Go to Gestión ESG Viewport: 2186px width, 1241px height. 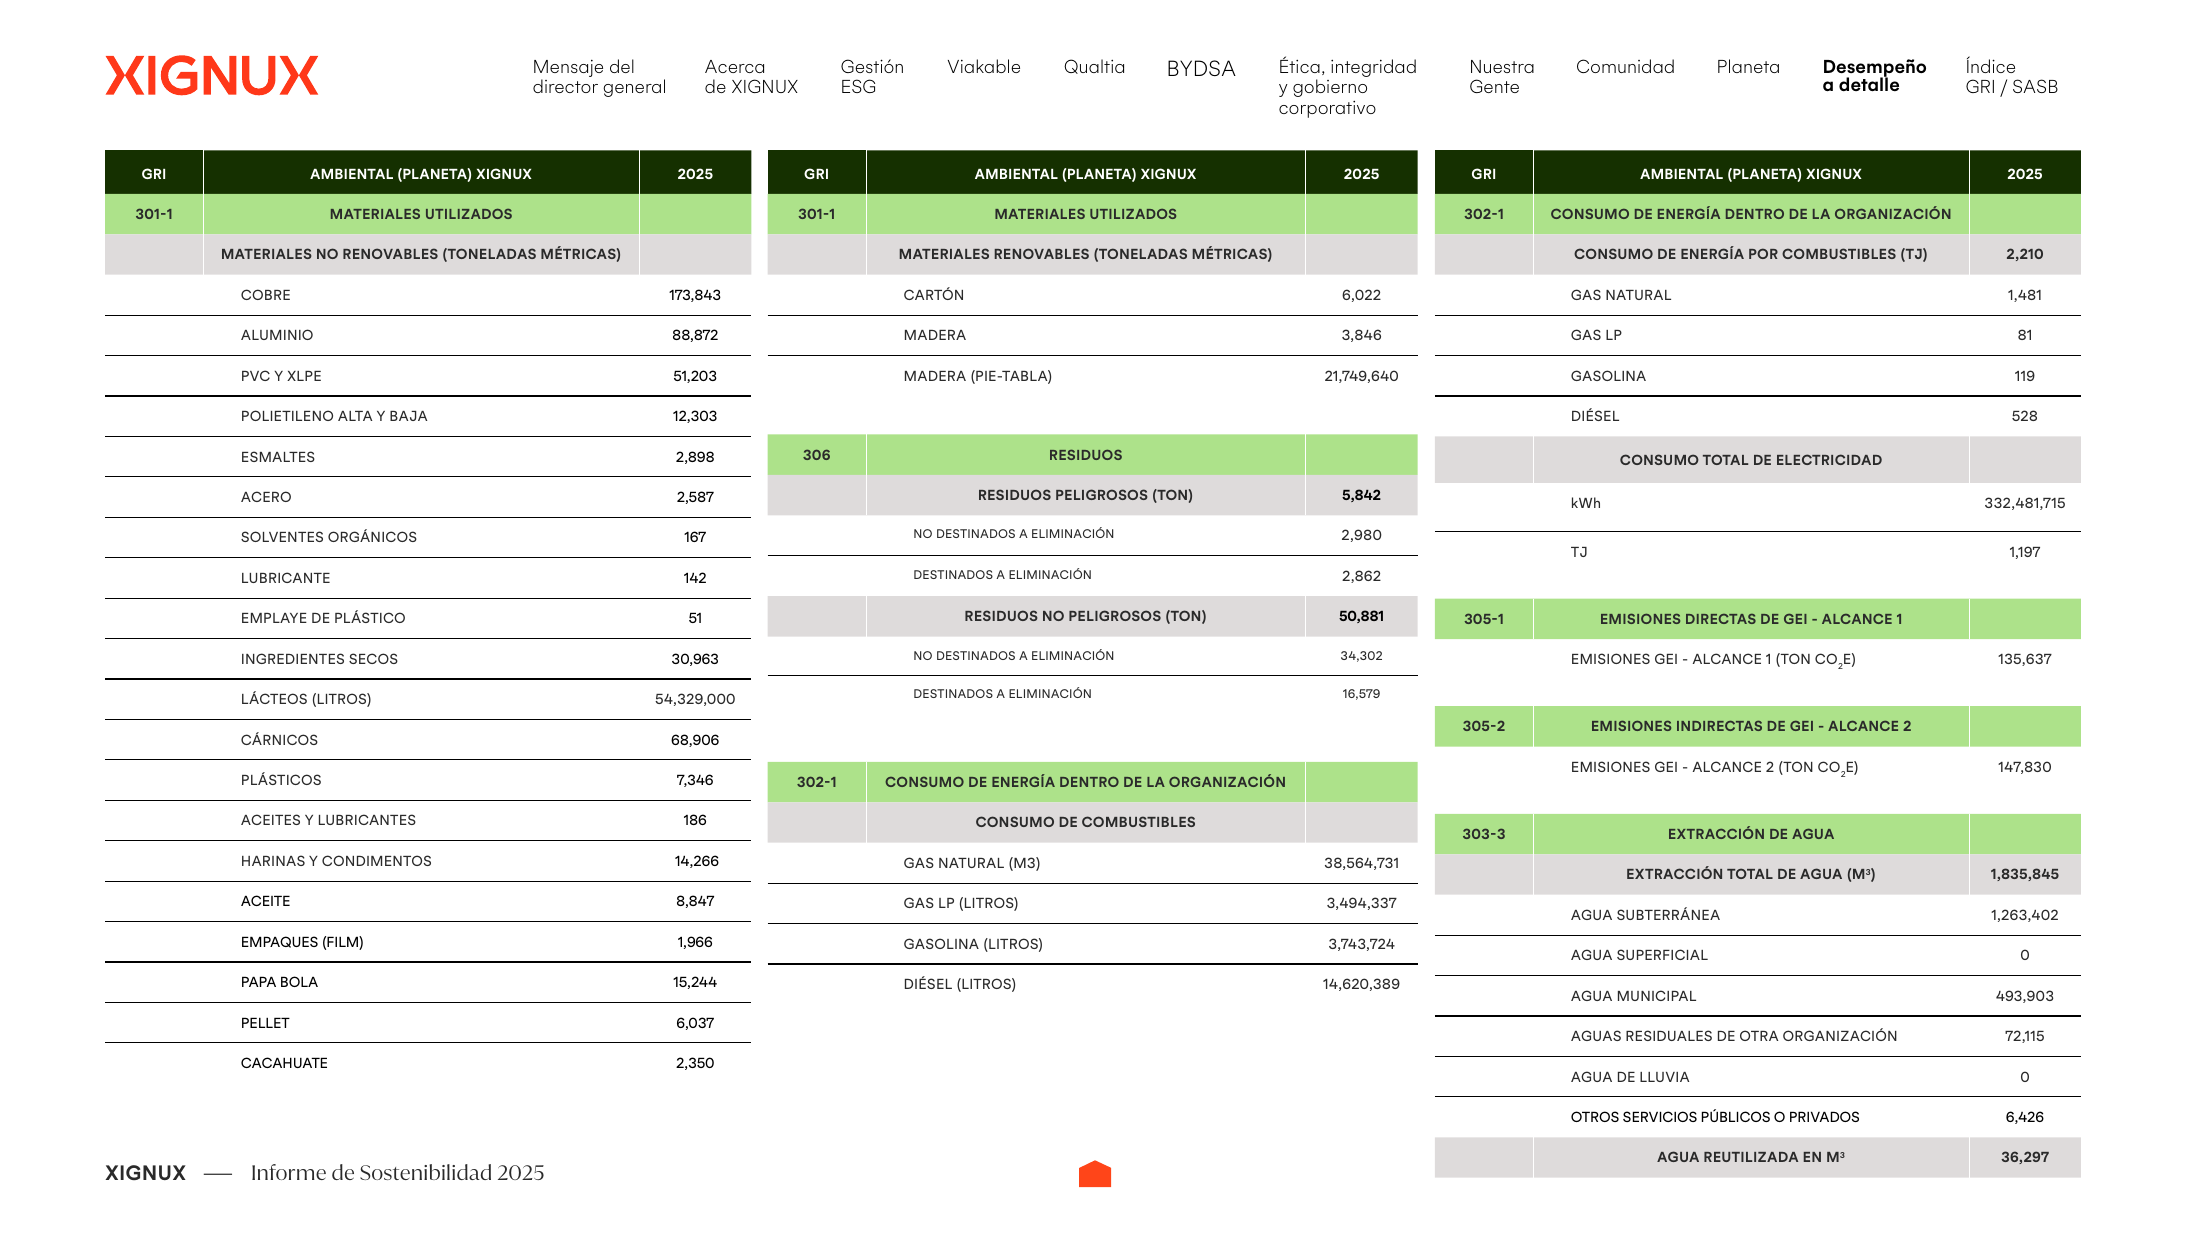coord(872,77)
